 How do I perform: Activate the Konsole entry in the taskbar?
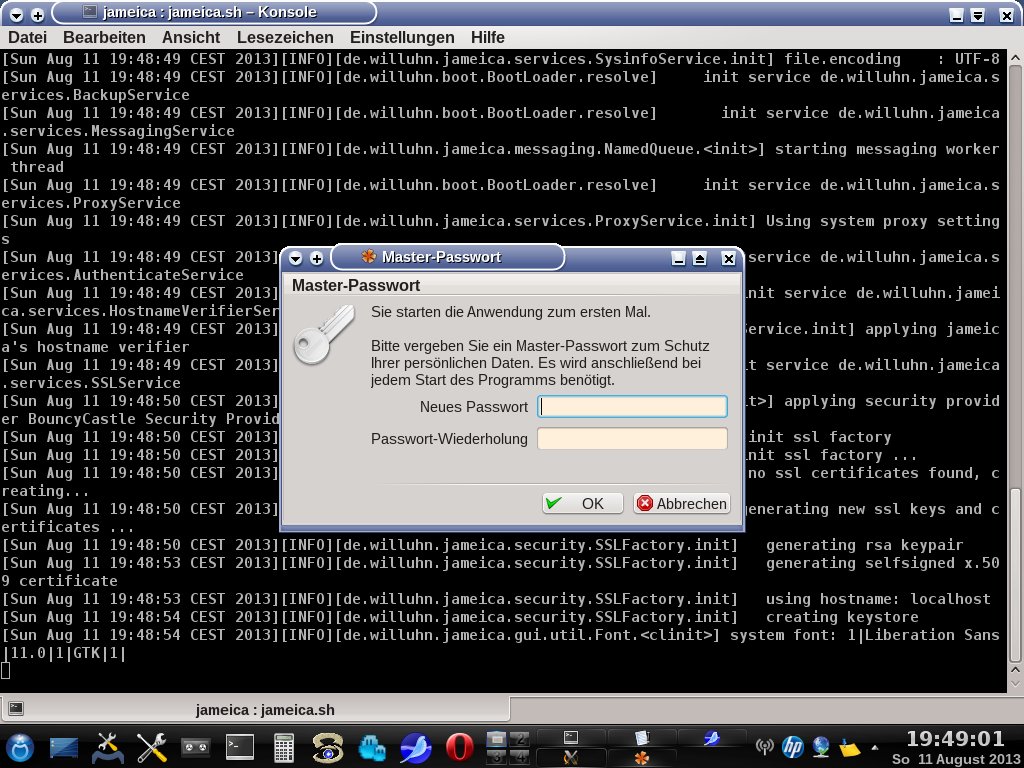coord(571,737)
